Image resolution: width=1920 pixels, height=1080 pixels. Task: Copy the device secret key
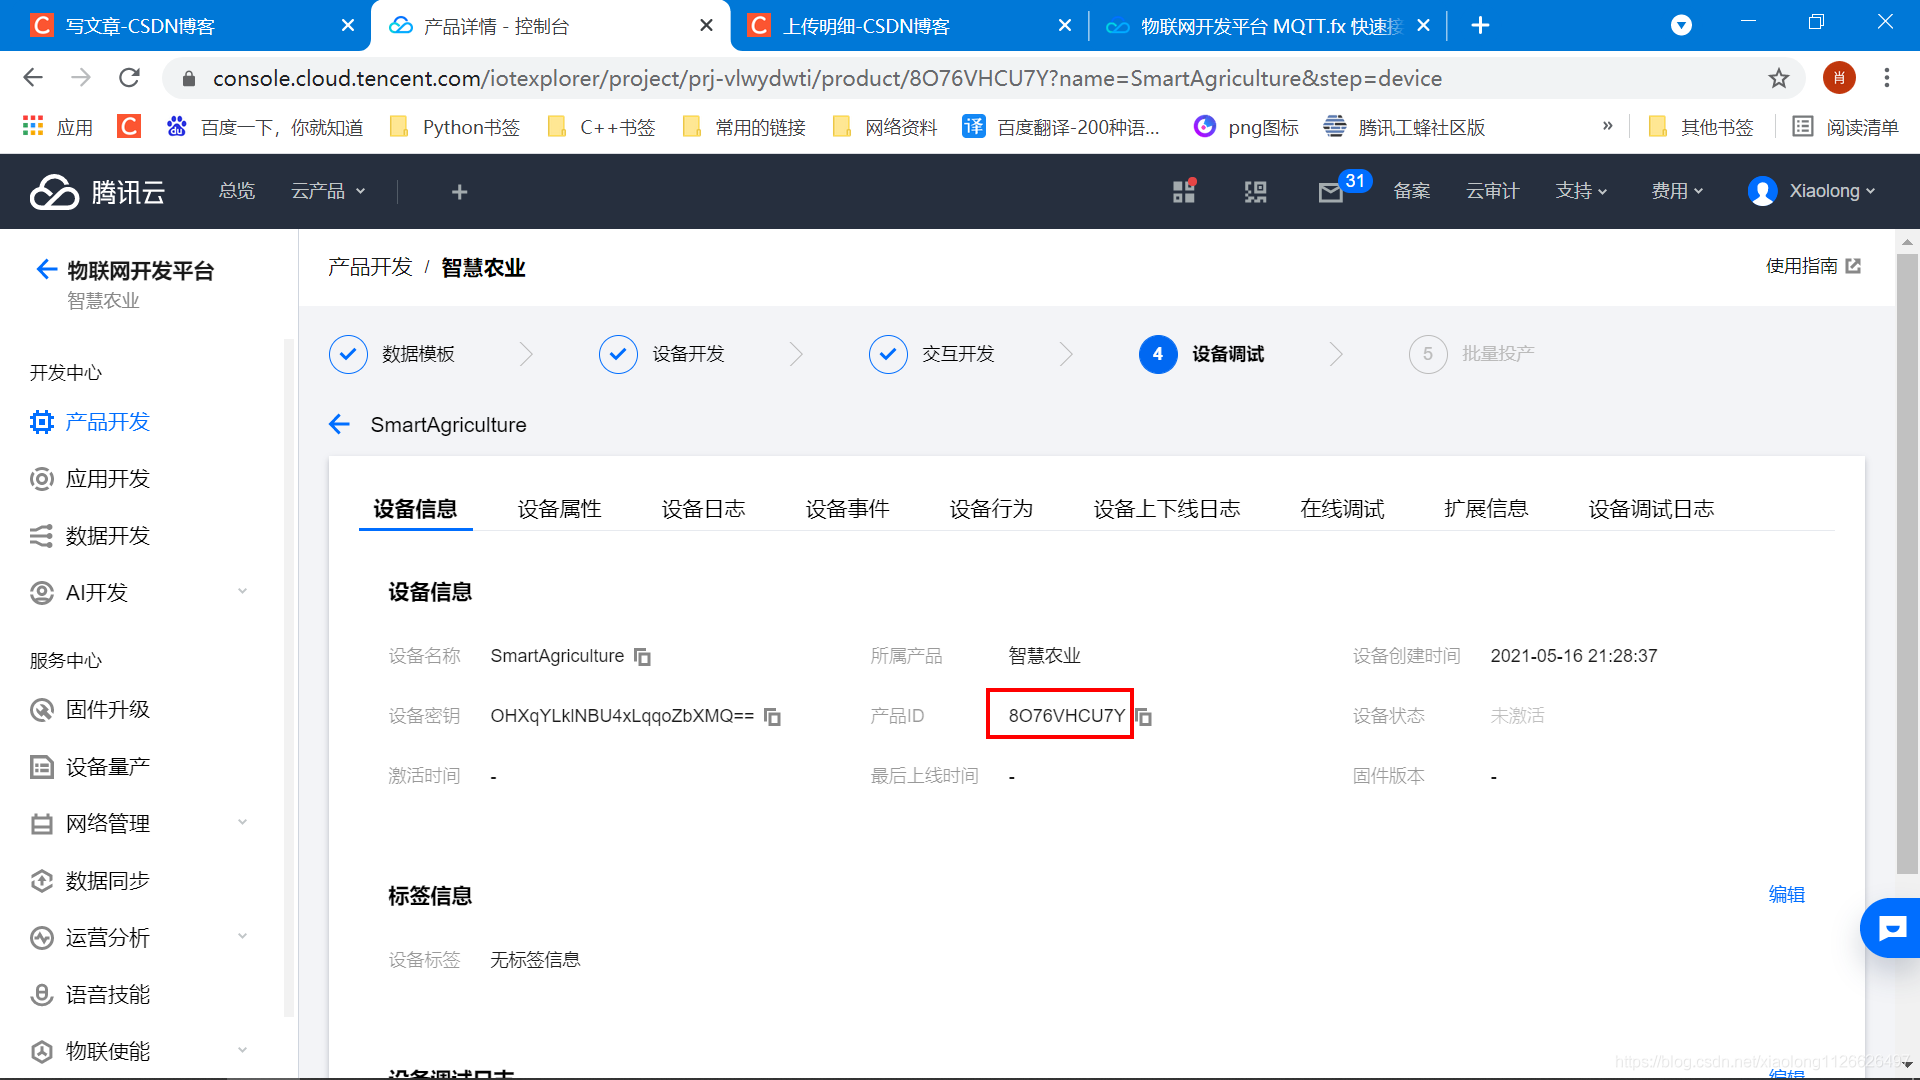[x=772, y=717]
